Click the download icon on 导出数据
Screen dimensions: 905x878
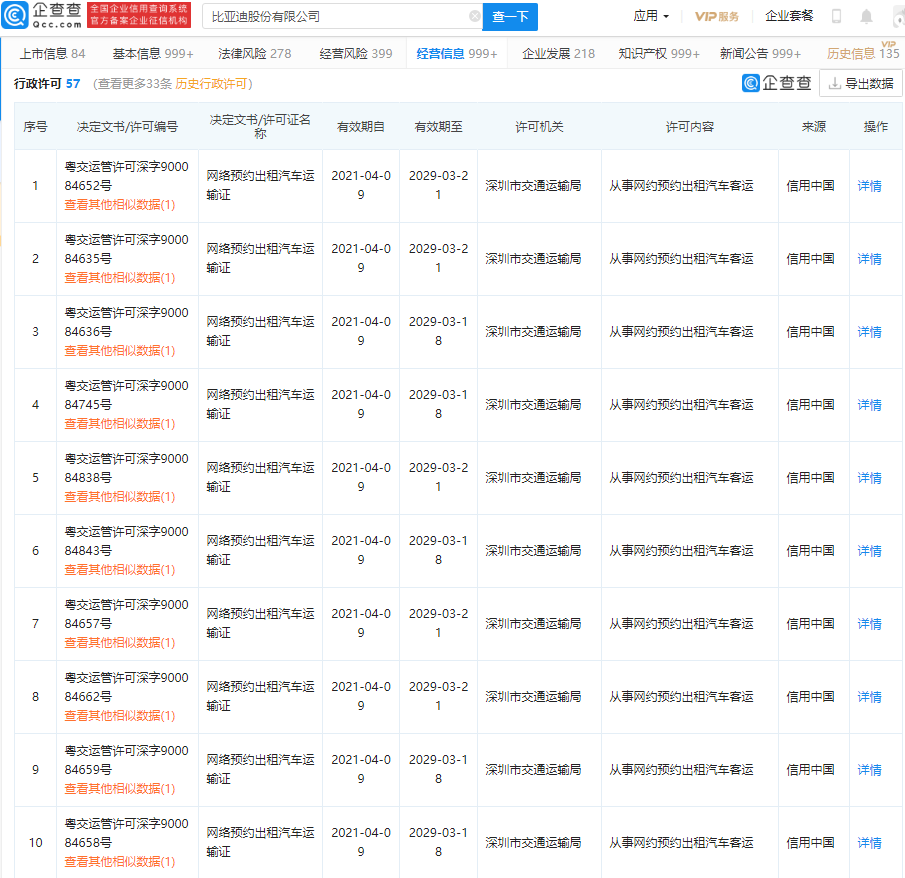[x=834, y=83]
